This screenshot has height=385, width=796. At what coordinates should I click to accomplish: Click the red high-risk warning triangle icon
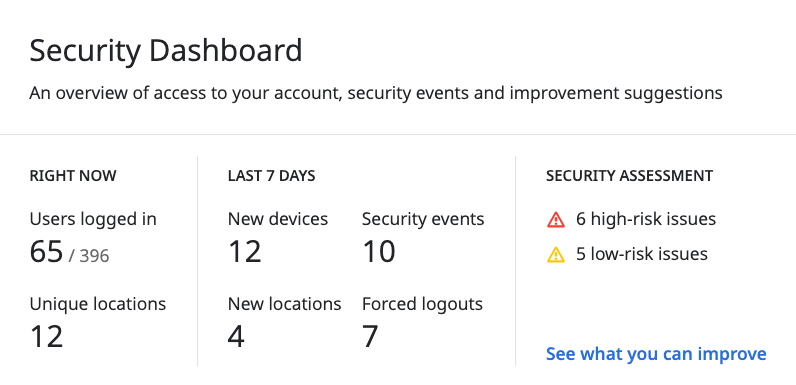tap(556, 220)
